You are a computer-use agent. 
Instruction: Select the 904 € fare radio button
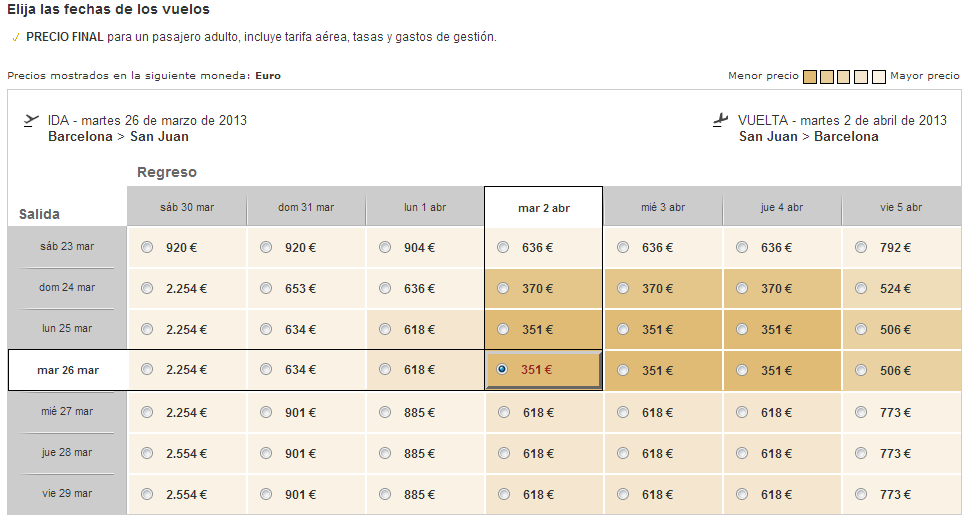click(385, 248)
